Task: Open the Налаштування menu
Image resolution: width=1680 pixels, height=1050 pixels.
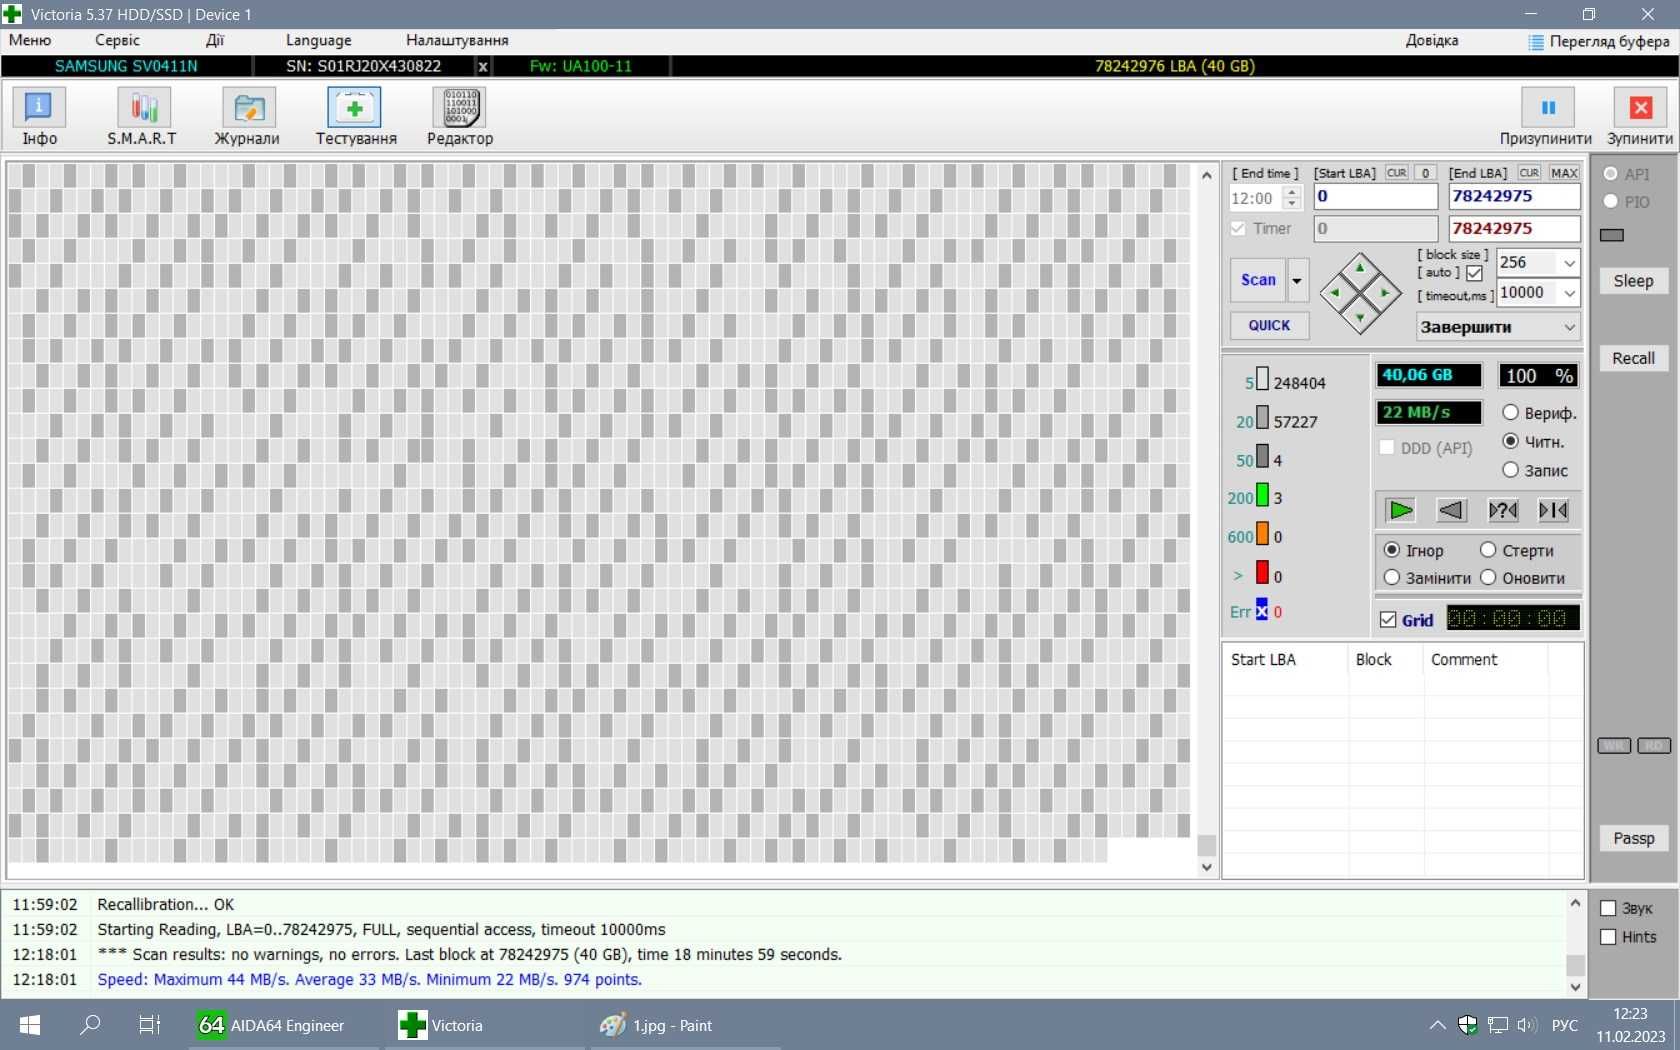Action: [457, 41]
